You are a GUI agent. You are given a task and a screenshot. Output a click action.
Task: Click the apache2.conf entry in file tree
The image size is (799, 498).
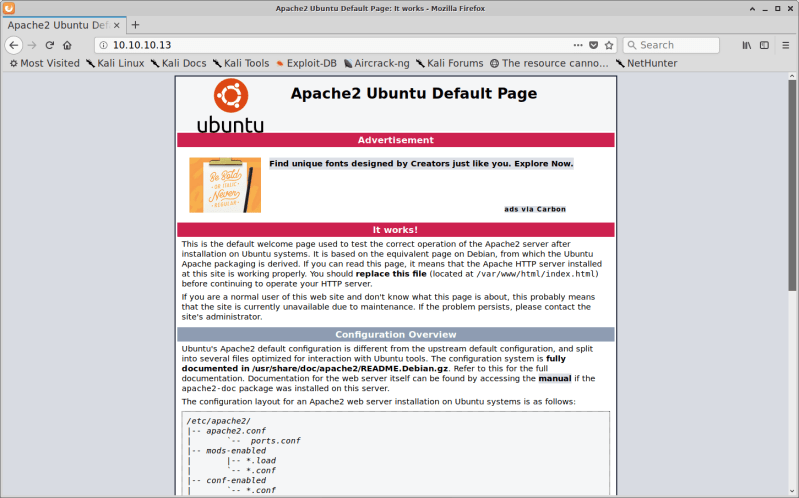(235, 431)
